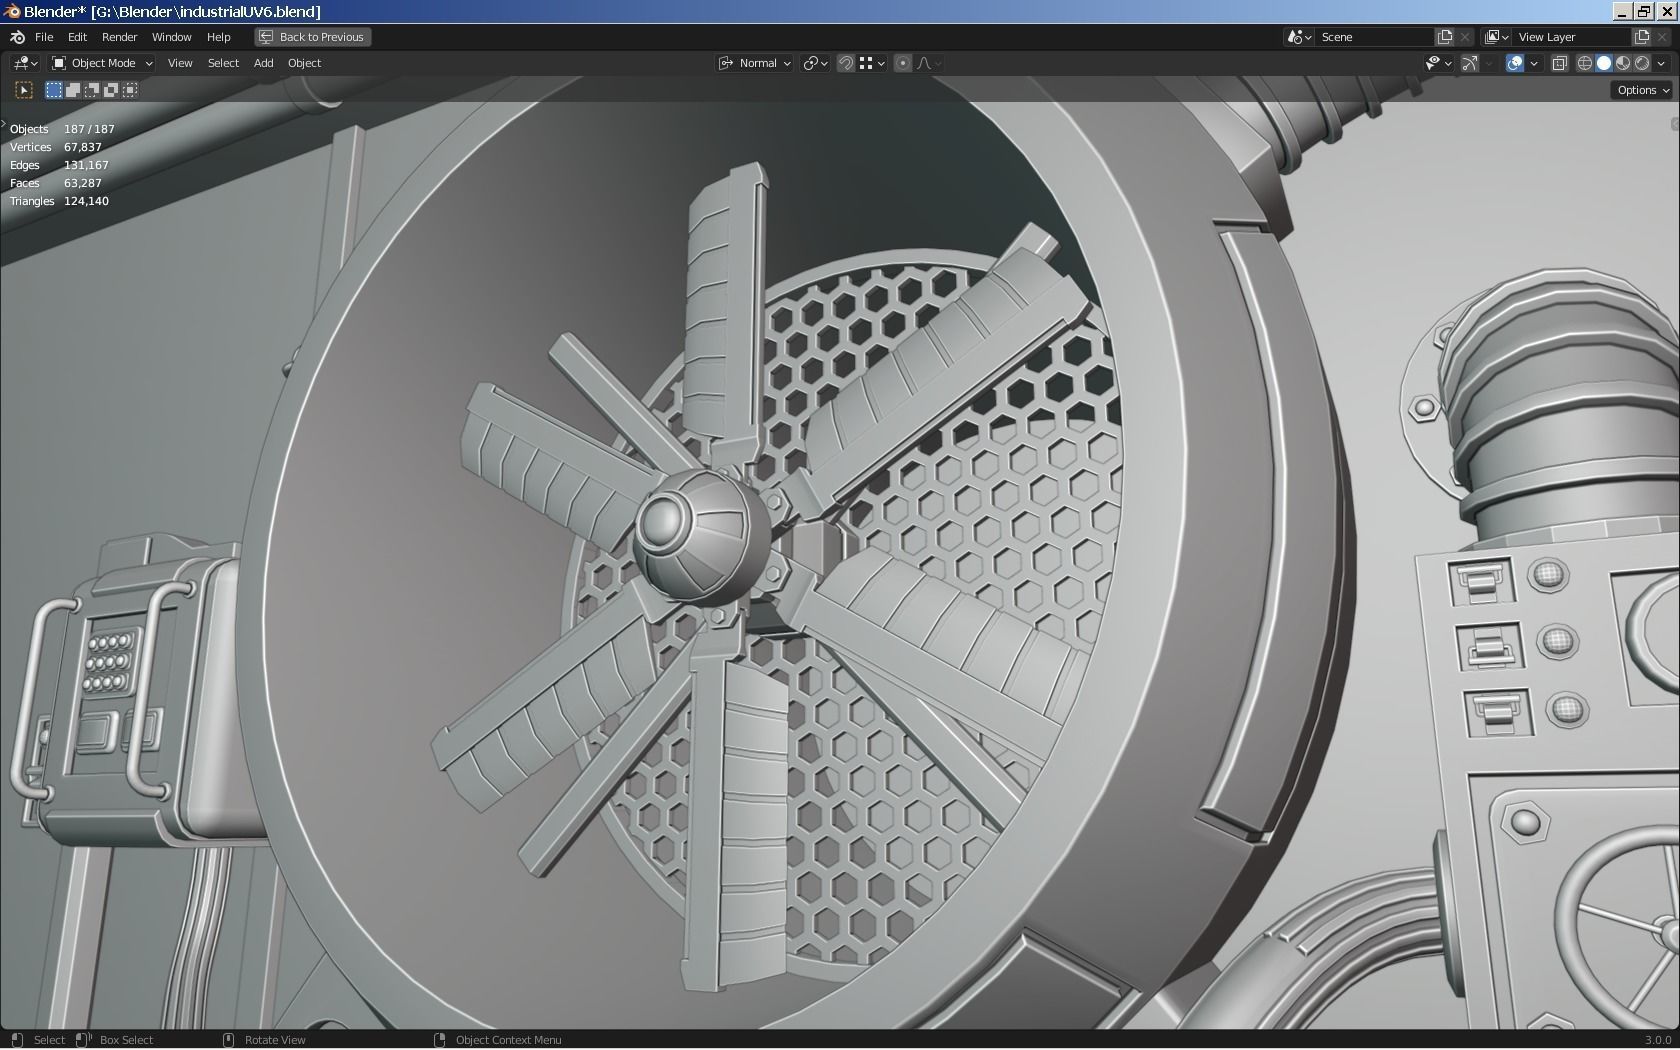Restore down the Blender window
Image resolution: width=1680 pixels, height=1050 pixels.
pyautogui.click(x=1644, y=11)
